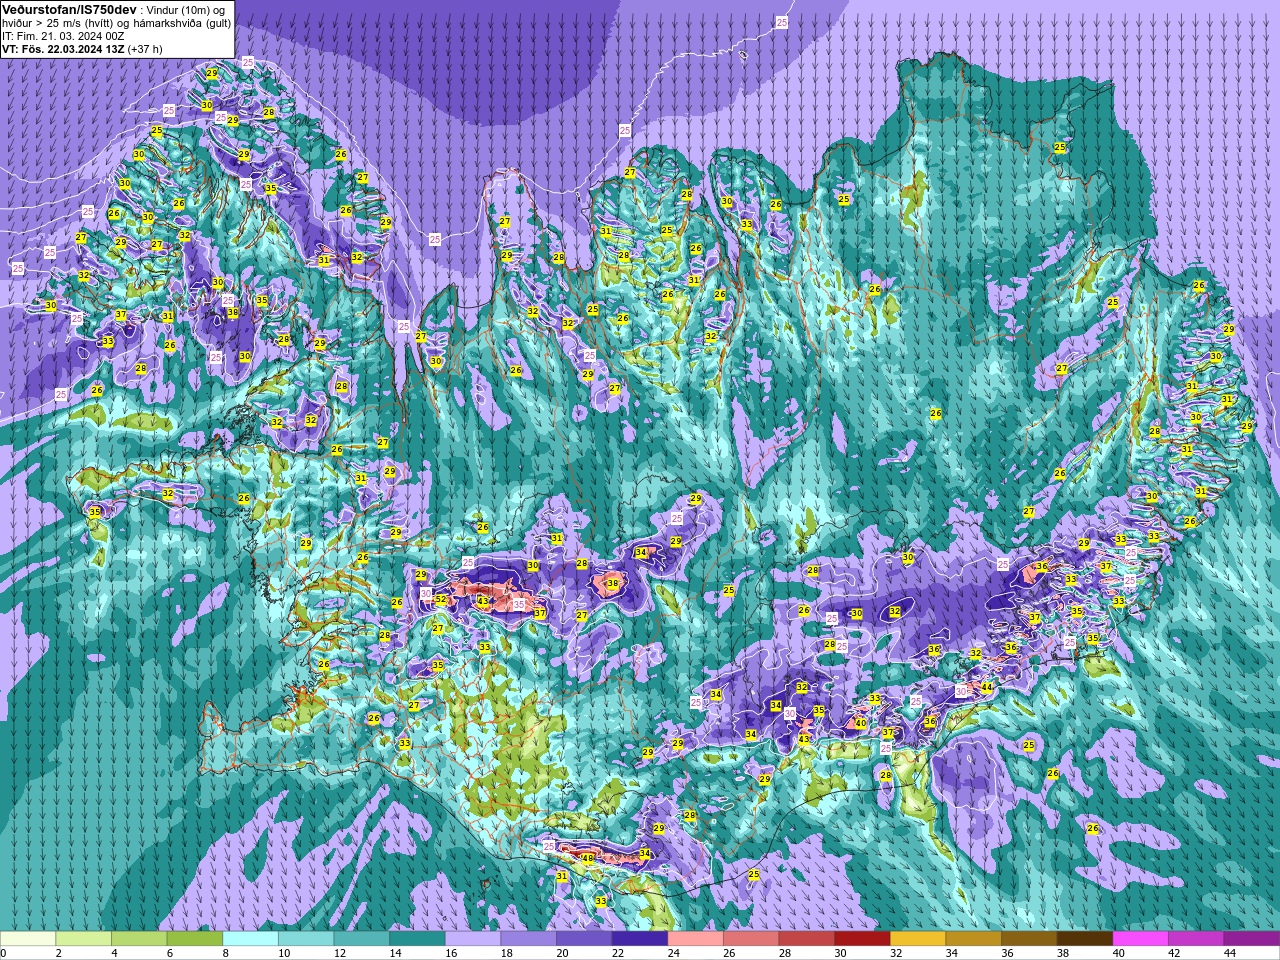Click the pale yellow 0–2 legend swatch
Viewport: 1280px width, 960px height.
pos(28,939)
